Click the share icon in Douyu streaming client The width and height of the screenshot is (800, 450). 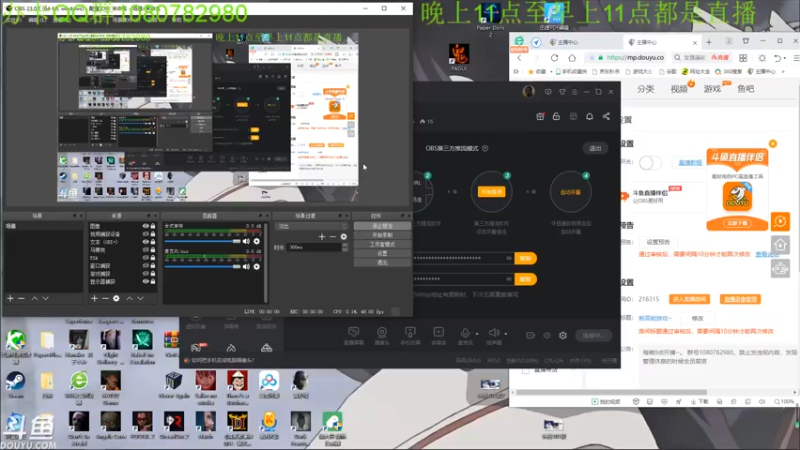pos(606,116)
